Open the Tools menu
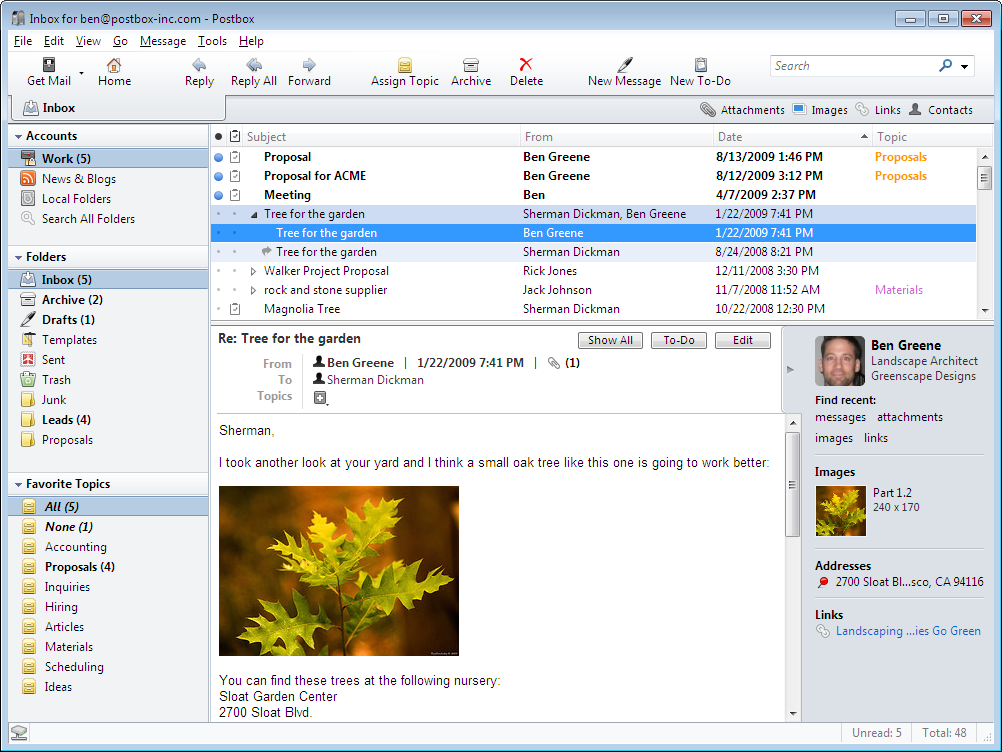The image size is (1002, 752). 212,41
